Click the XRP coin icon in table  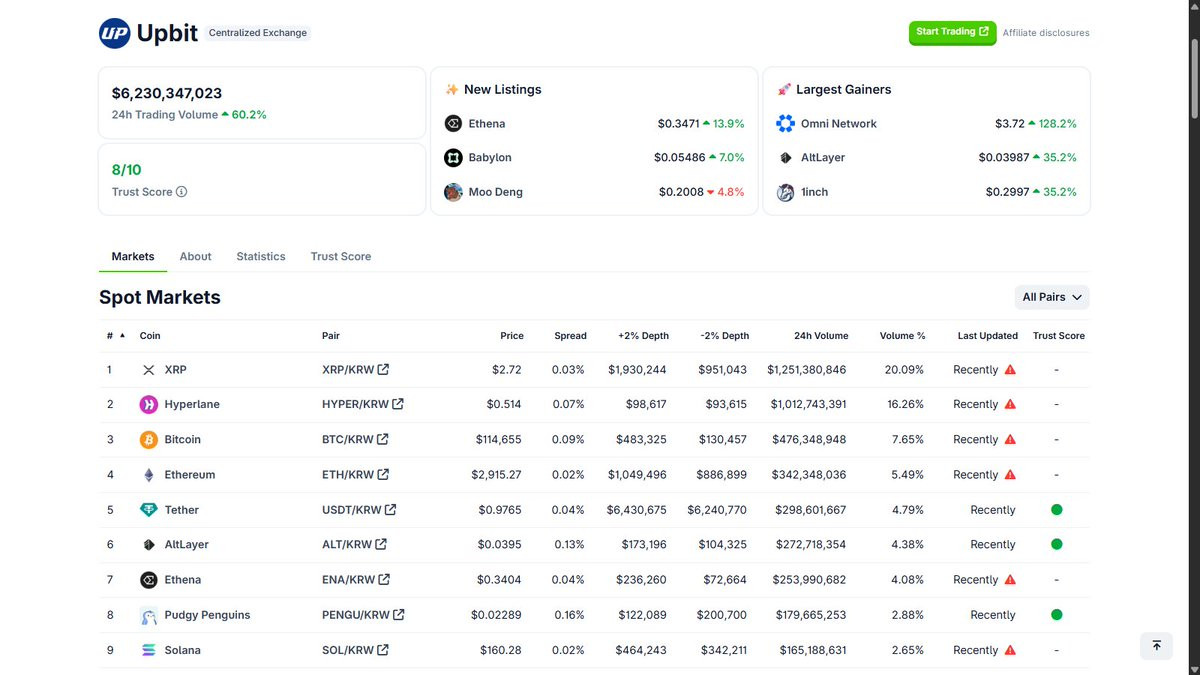pyautogui.click(x=149, y=370)
